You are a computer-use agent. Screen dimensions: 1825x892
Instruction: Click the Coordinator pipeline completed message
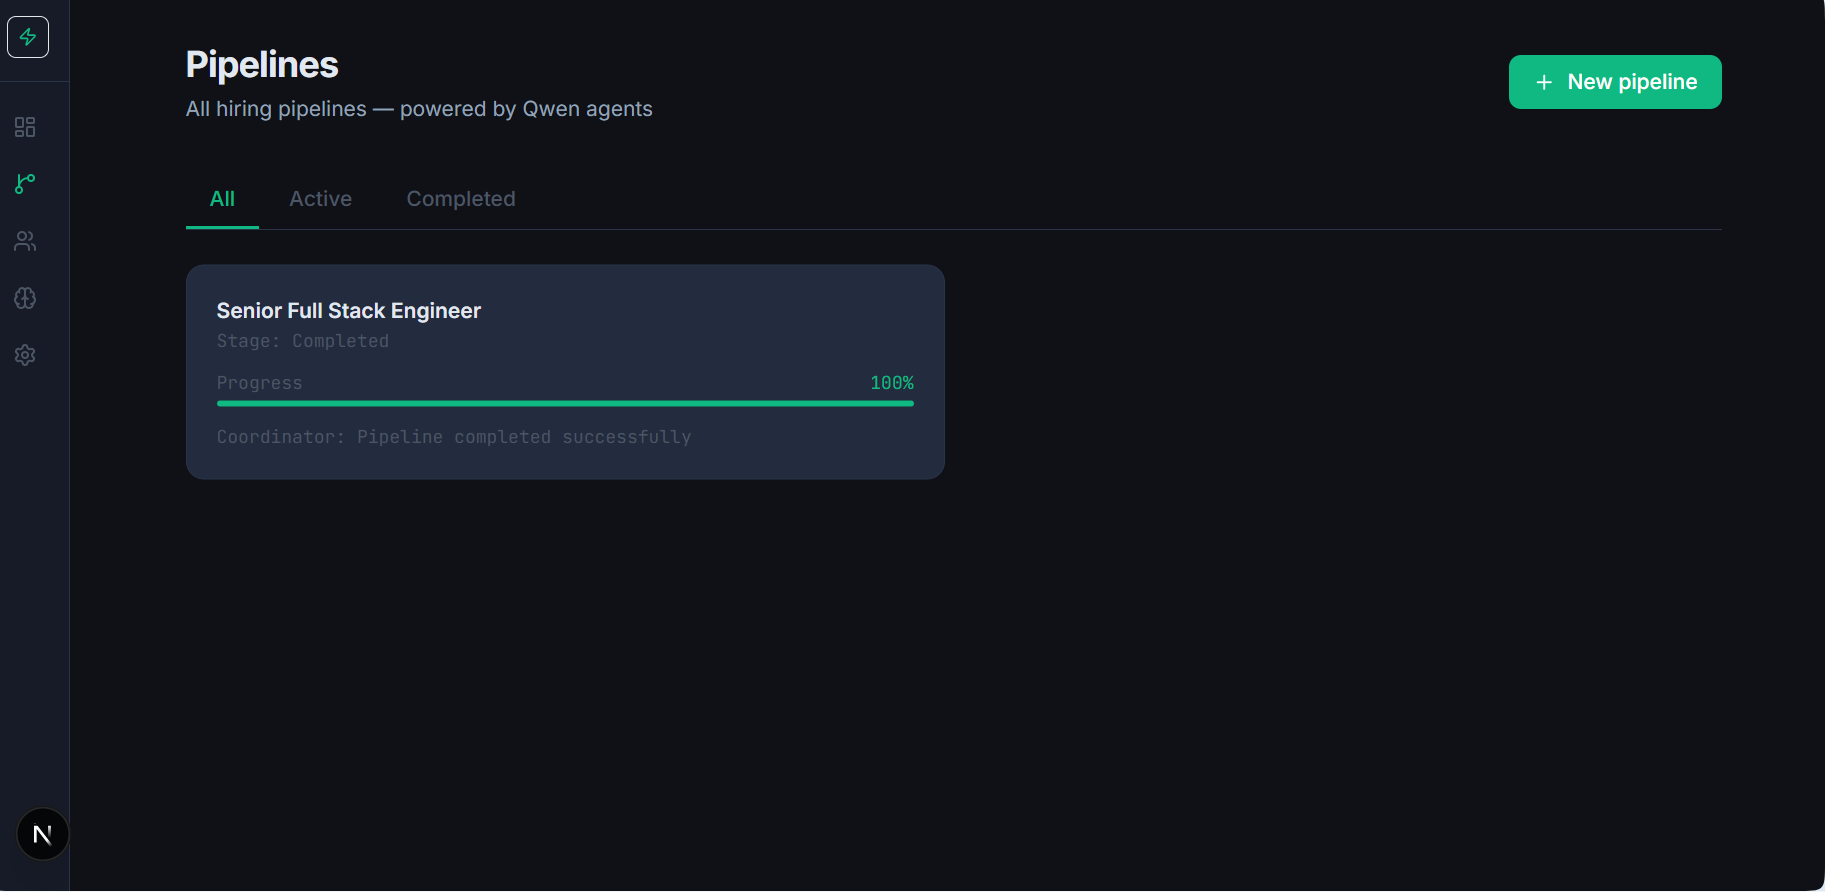click(x=454, y=437)
